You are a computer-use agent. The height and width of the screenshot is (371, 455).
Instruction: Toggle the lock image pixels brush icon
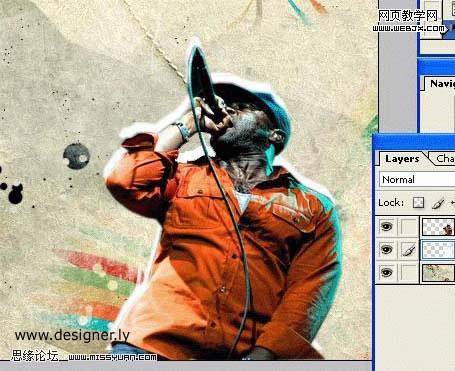click(x=438, y=203)
